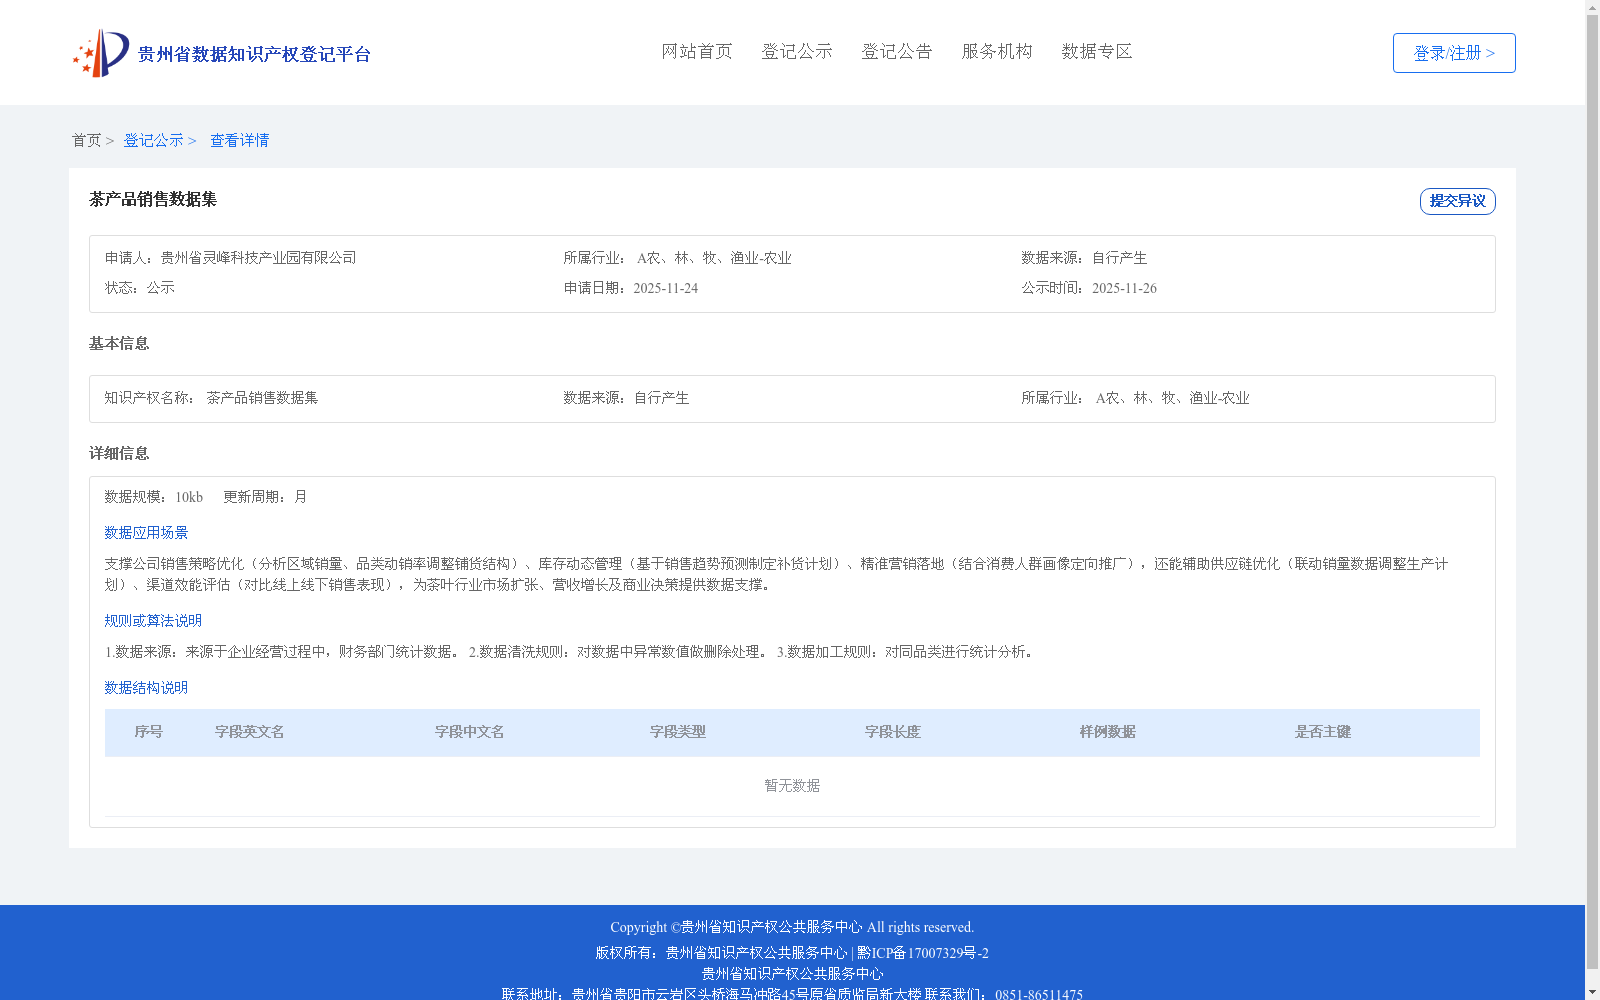The width and height of the screenshot is (1600, 1000).
Task: Click 黔ICP备17007329号-2 in the footer
Action: pos(923,953)
